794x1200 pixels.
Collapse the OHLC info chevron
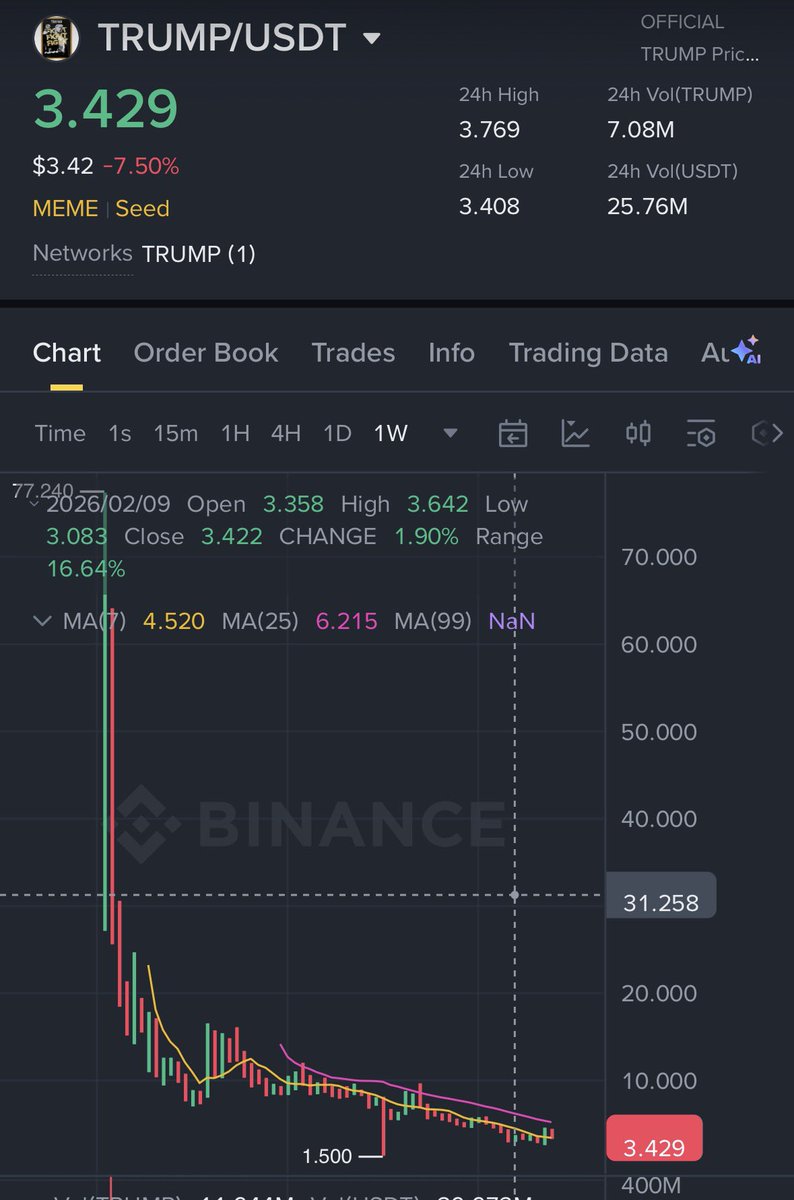35,503
